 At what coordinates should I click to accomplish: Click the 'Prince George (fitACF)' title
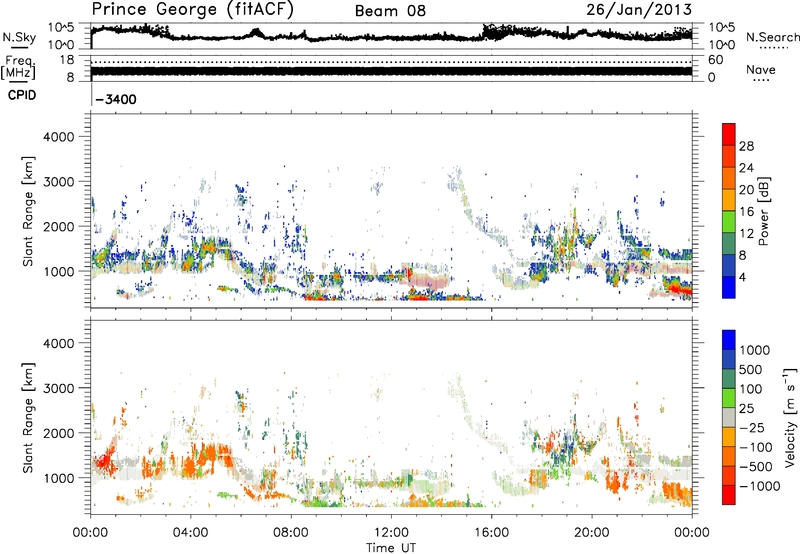pos(193,10)
